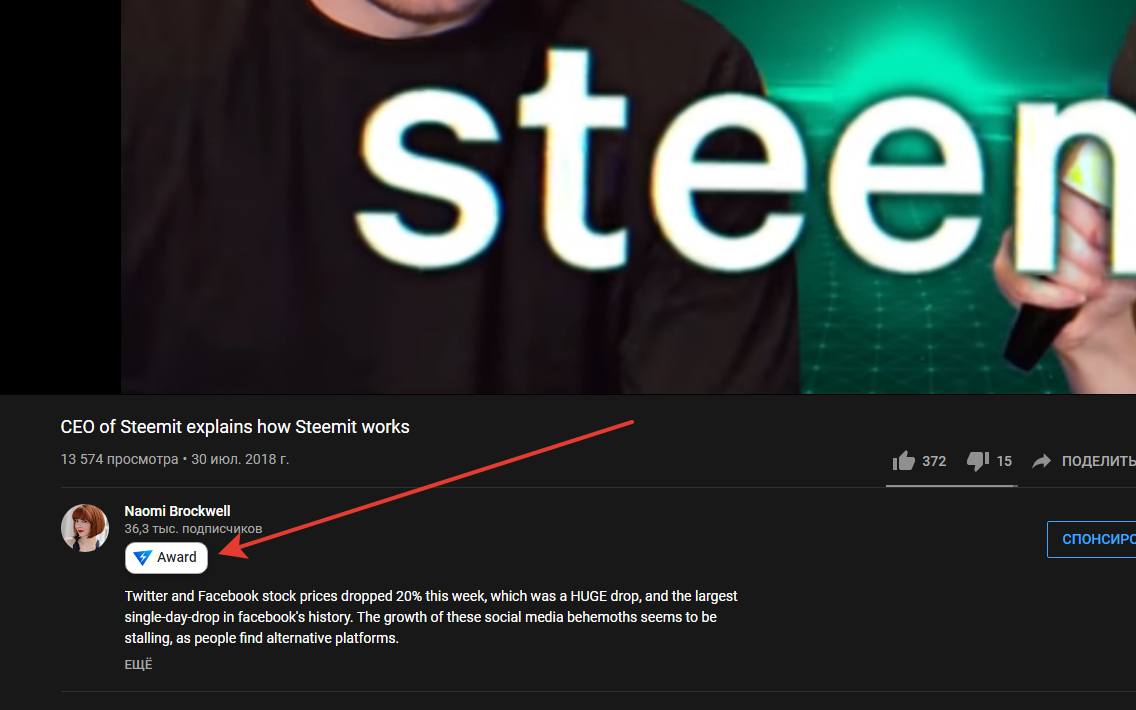Open the Naomi Brockwell channel name link
1136x710 pixels.
tap(178, 511)
